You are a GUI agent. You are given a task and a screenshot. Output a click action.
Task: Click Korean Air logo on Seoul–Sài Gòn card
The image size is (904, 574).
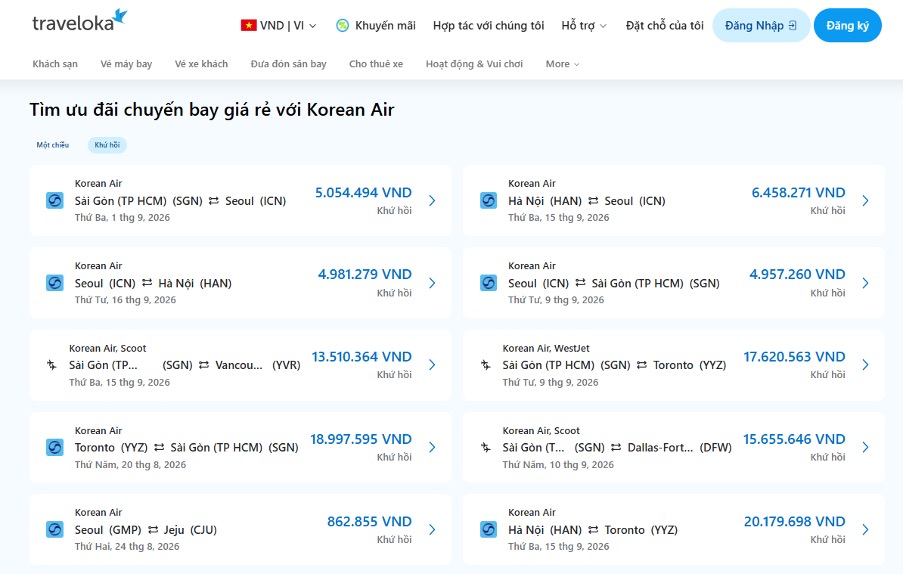488,283
